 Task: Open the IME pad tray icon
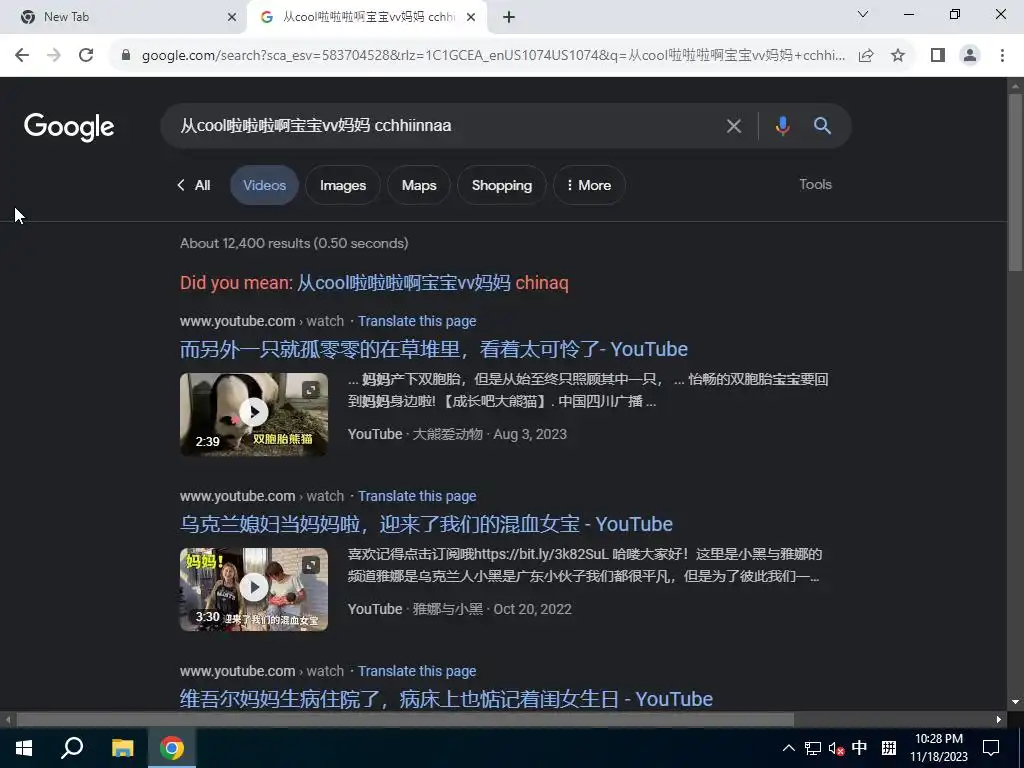[x=889, y=748]
